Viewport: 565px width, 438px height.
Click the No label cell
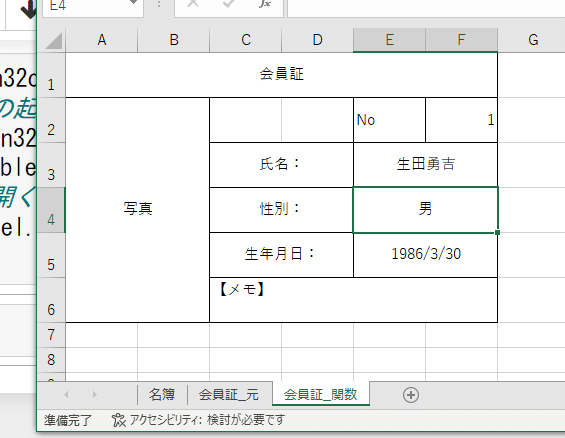(x=390, y=120)
